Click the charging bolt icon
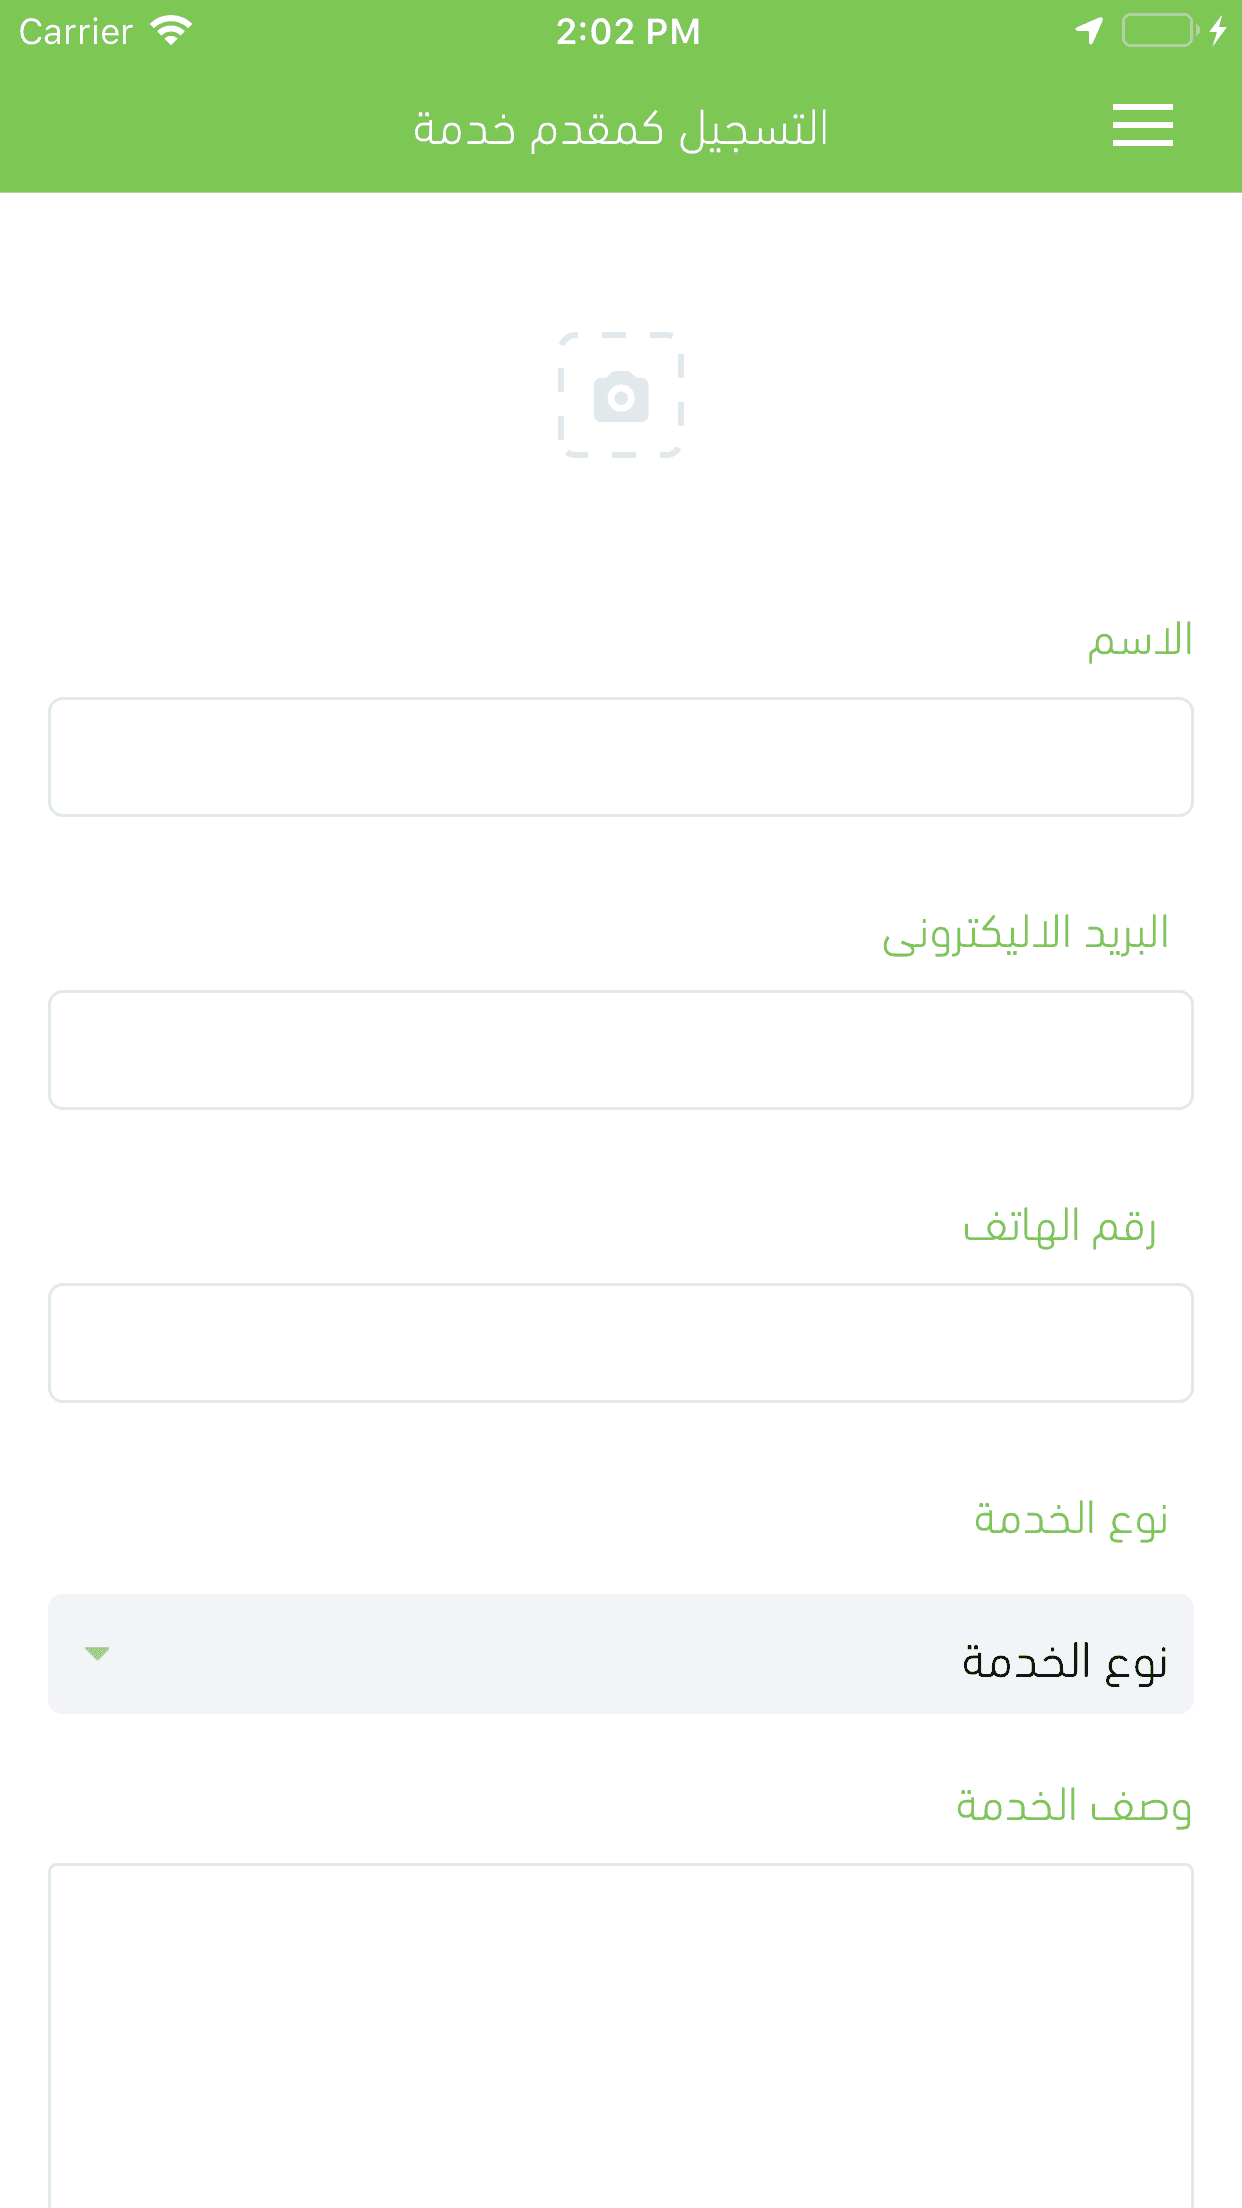Screen dimensions: 1242x2208 (1217, 31)
